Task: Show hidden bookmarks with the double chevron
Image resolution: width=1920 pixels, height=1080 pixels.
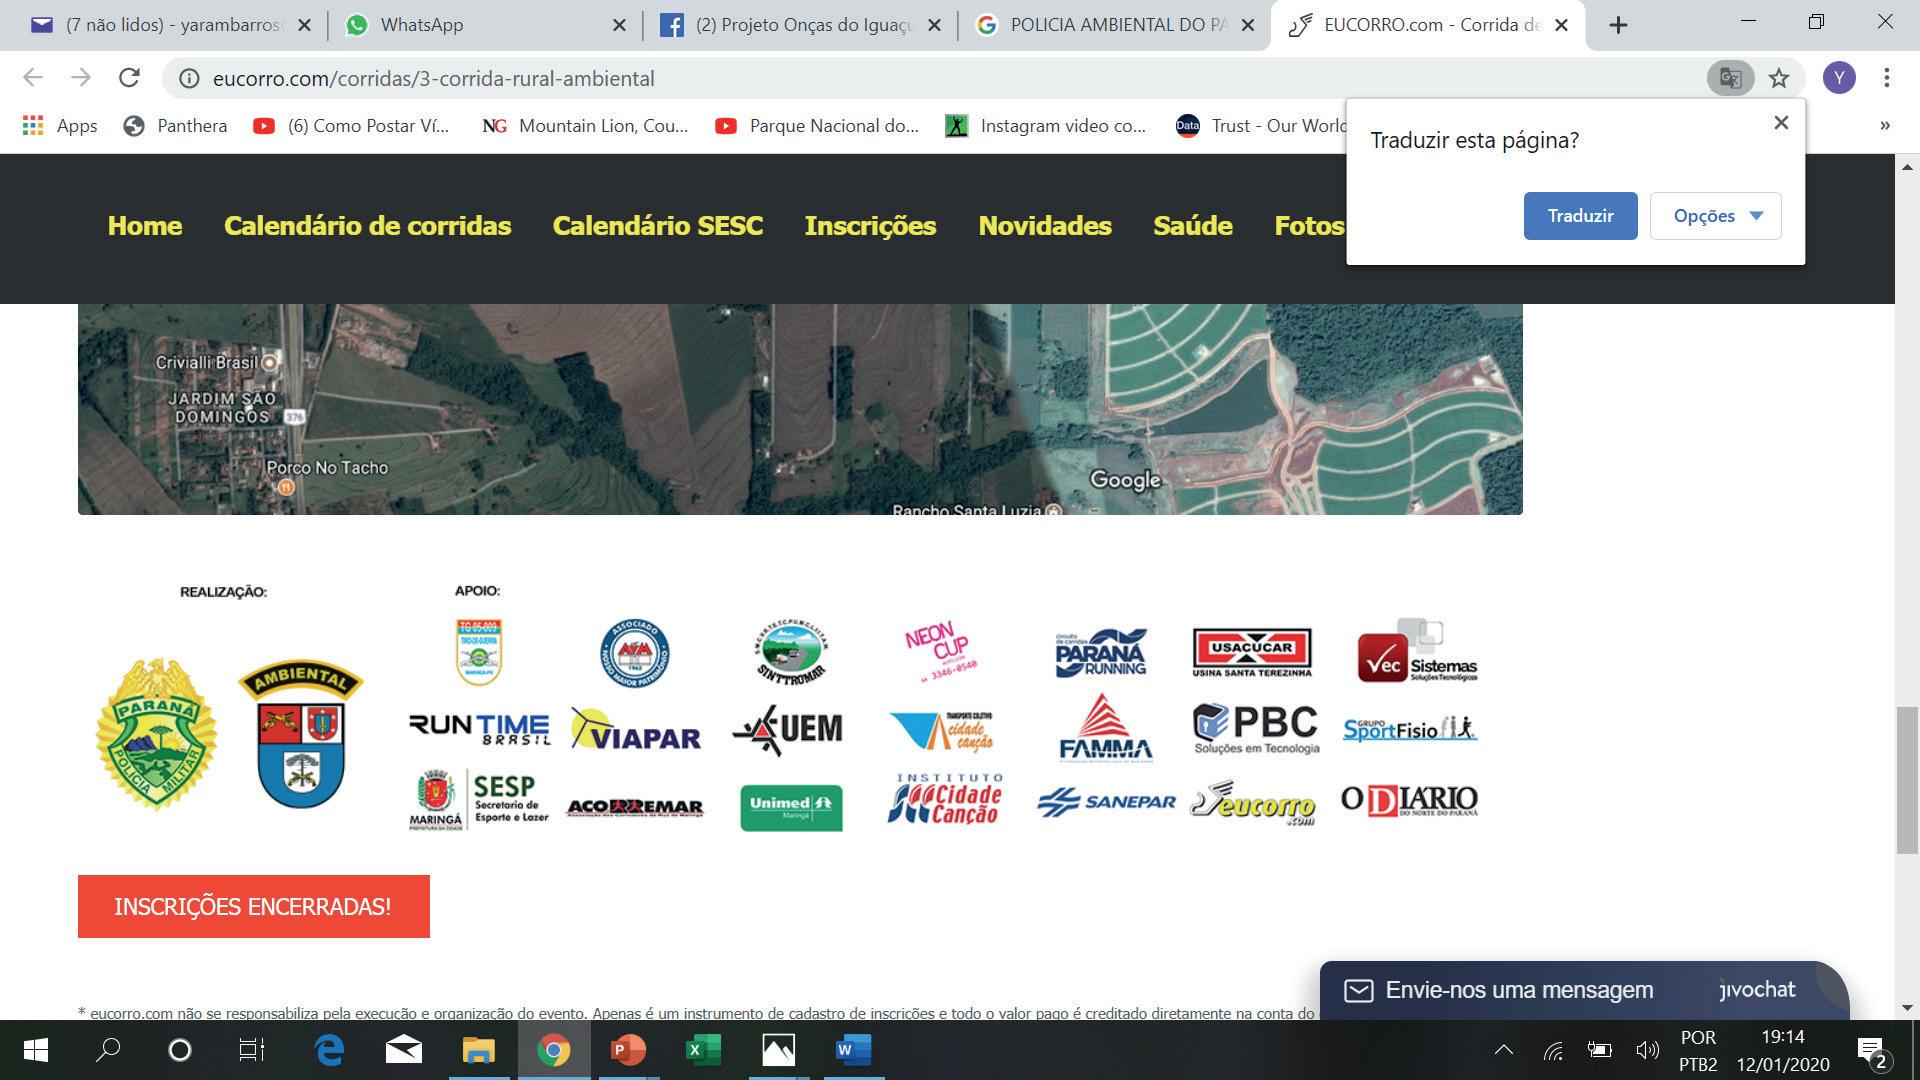Action: (1884, 126)
